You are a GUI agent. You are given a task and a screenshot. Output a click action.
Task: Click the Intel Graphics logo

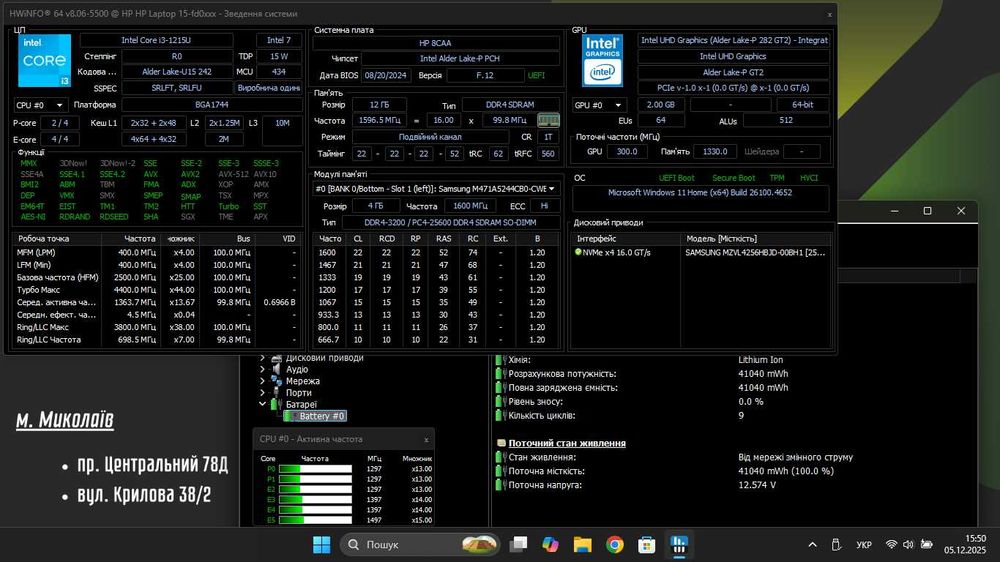(602, 61)
